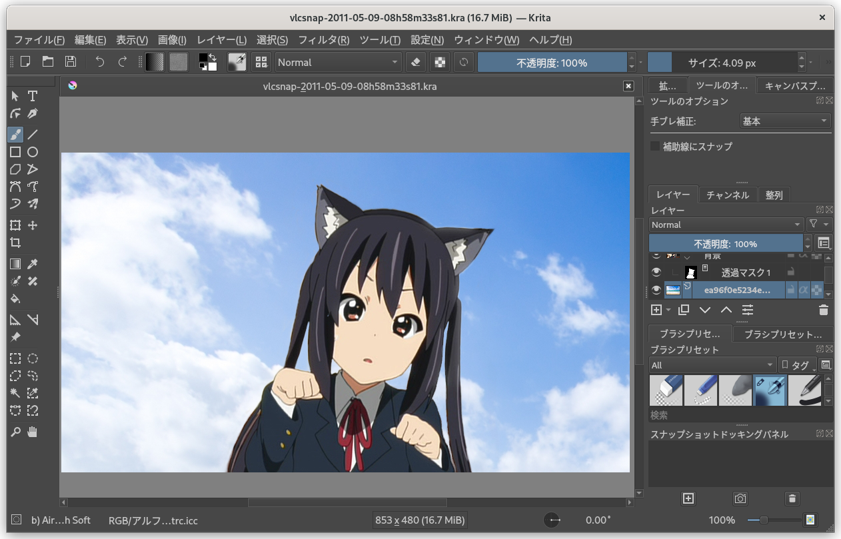Open the layer filter funnel dropdown
841x539 pixels.
[818, 224]
